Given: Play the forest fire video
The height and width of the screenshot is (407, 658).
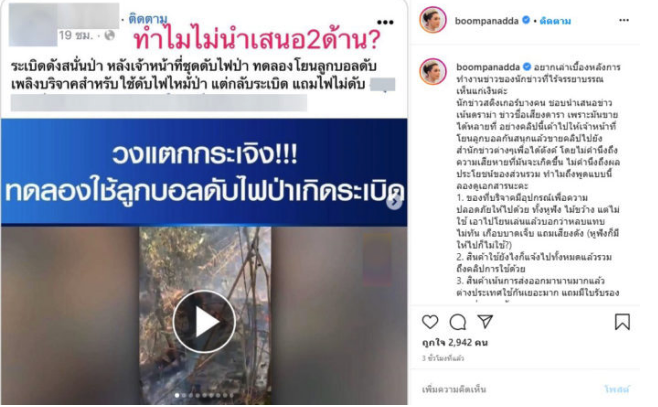Looking at the screenshot, I should click(x=204, y=321).
